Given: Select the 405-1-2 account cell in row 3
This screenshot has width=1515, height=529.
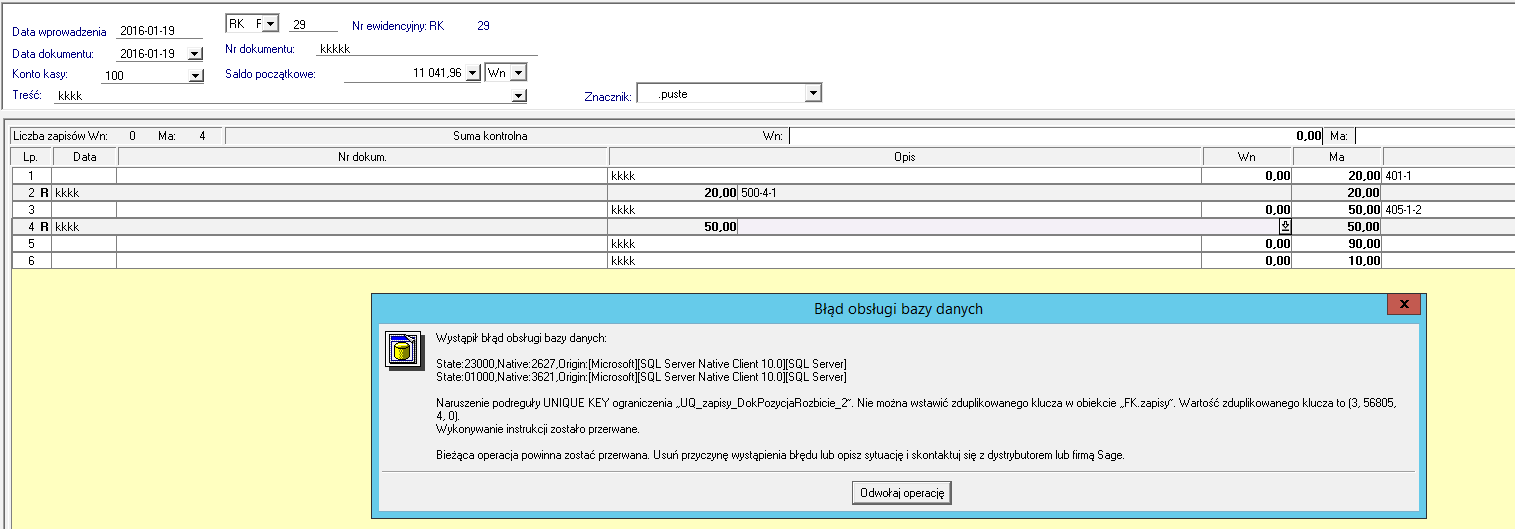Looking at the screenshot, I should pyautogui.click(x=1446, y=210).
